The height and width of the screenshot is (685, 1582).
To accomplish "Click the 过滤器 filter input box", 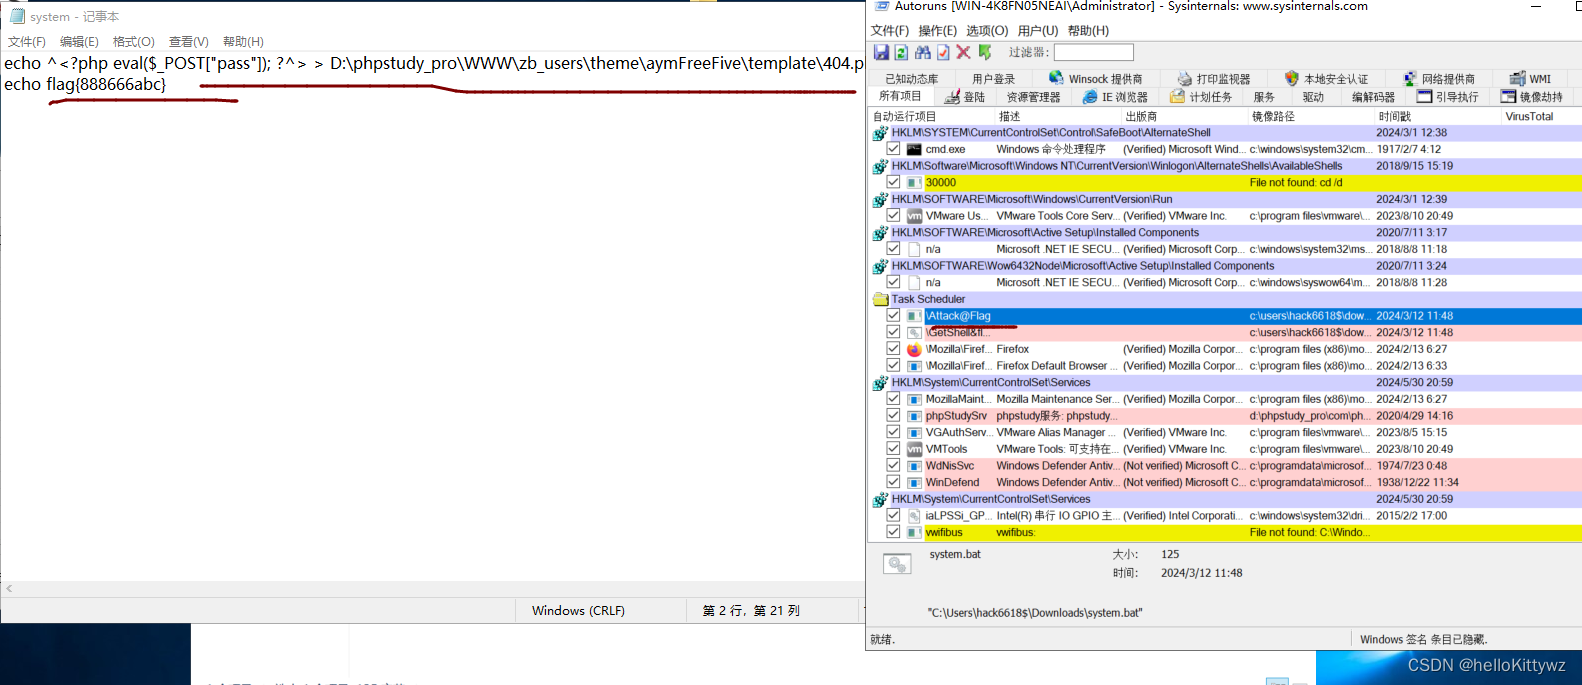I will click(x=1094, y=52).
